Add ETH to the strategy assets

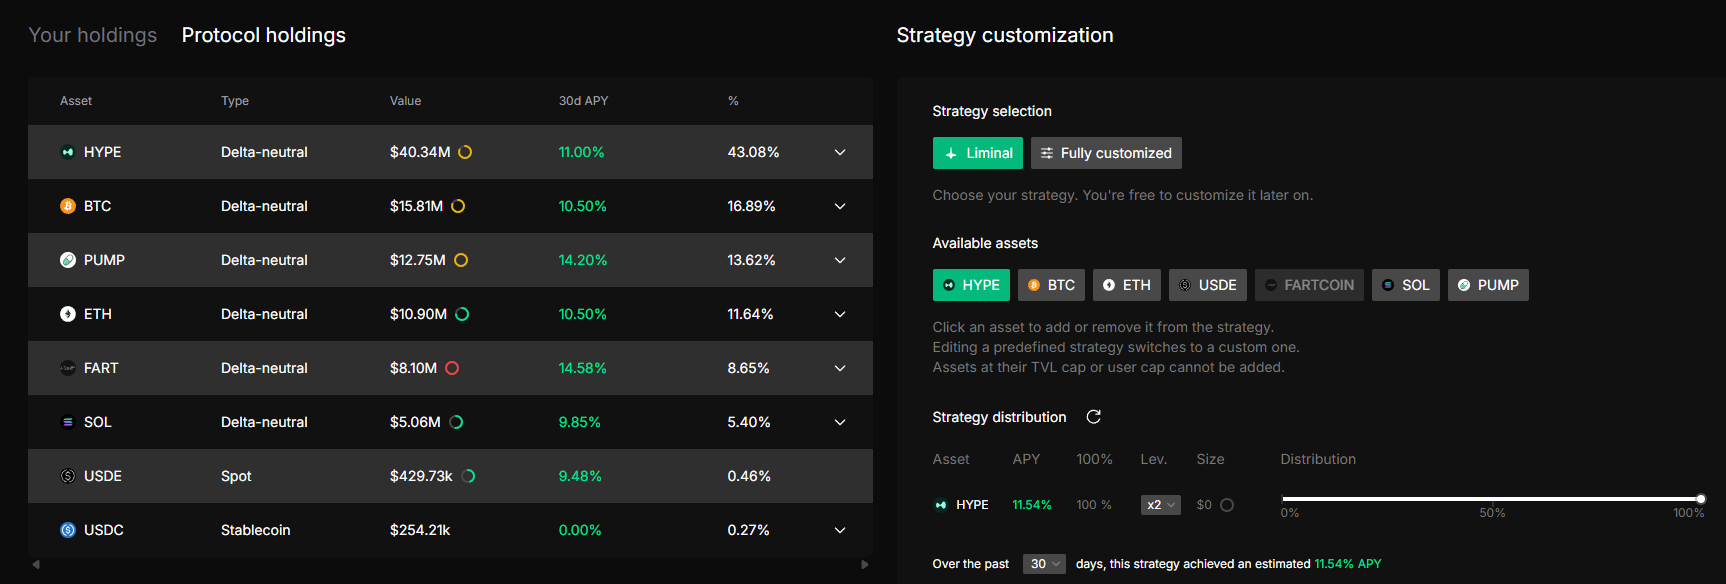pos(1126,285)
